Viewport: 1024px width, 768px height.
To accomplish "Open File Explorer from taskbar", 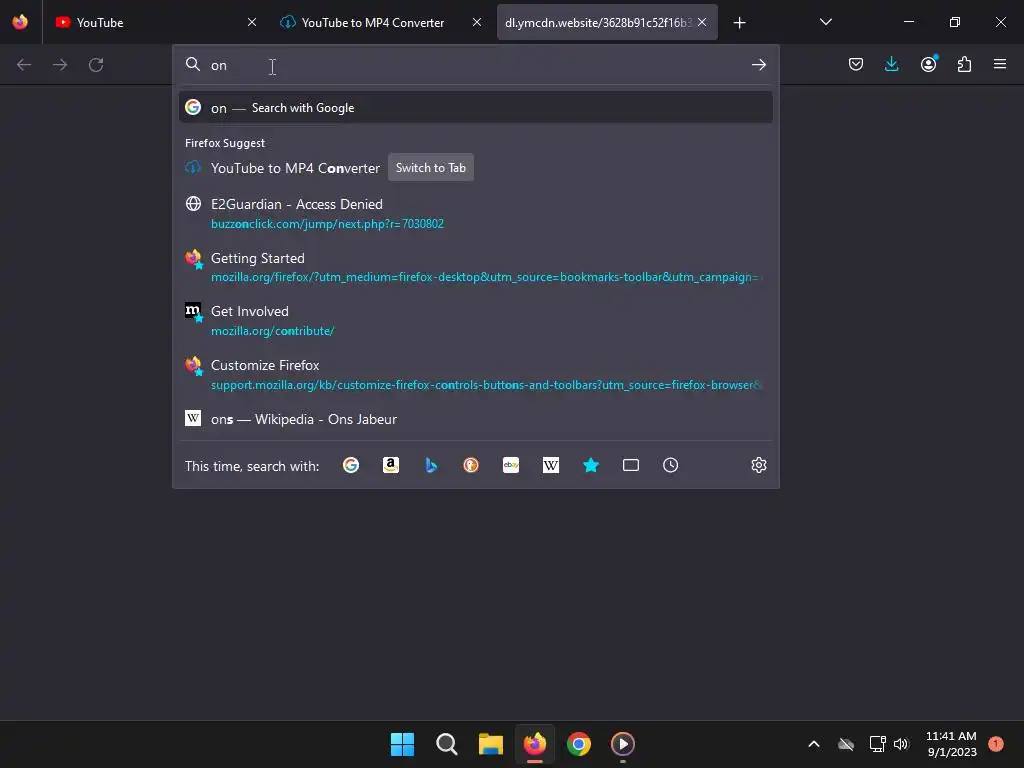I will click(x=490, y=744).
